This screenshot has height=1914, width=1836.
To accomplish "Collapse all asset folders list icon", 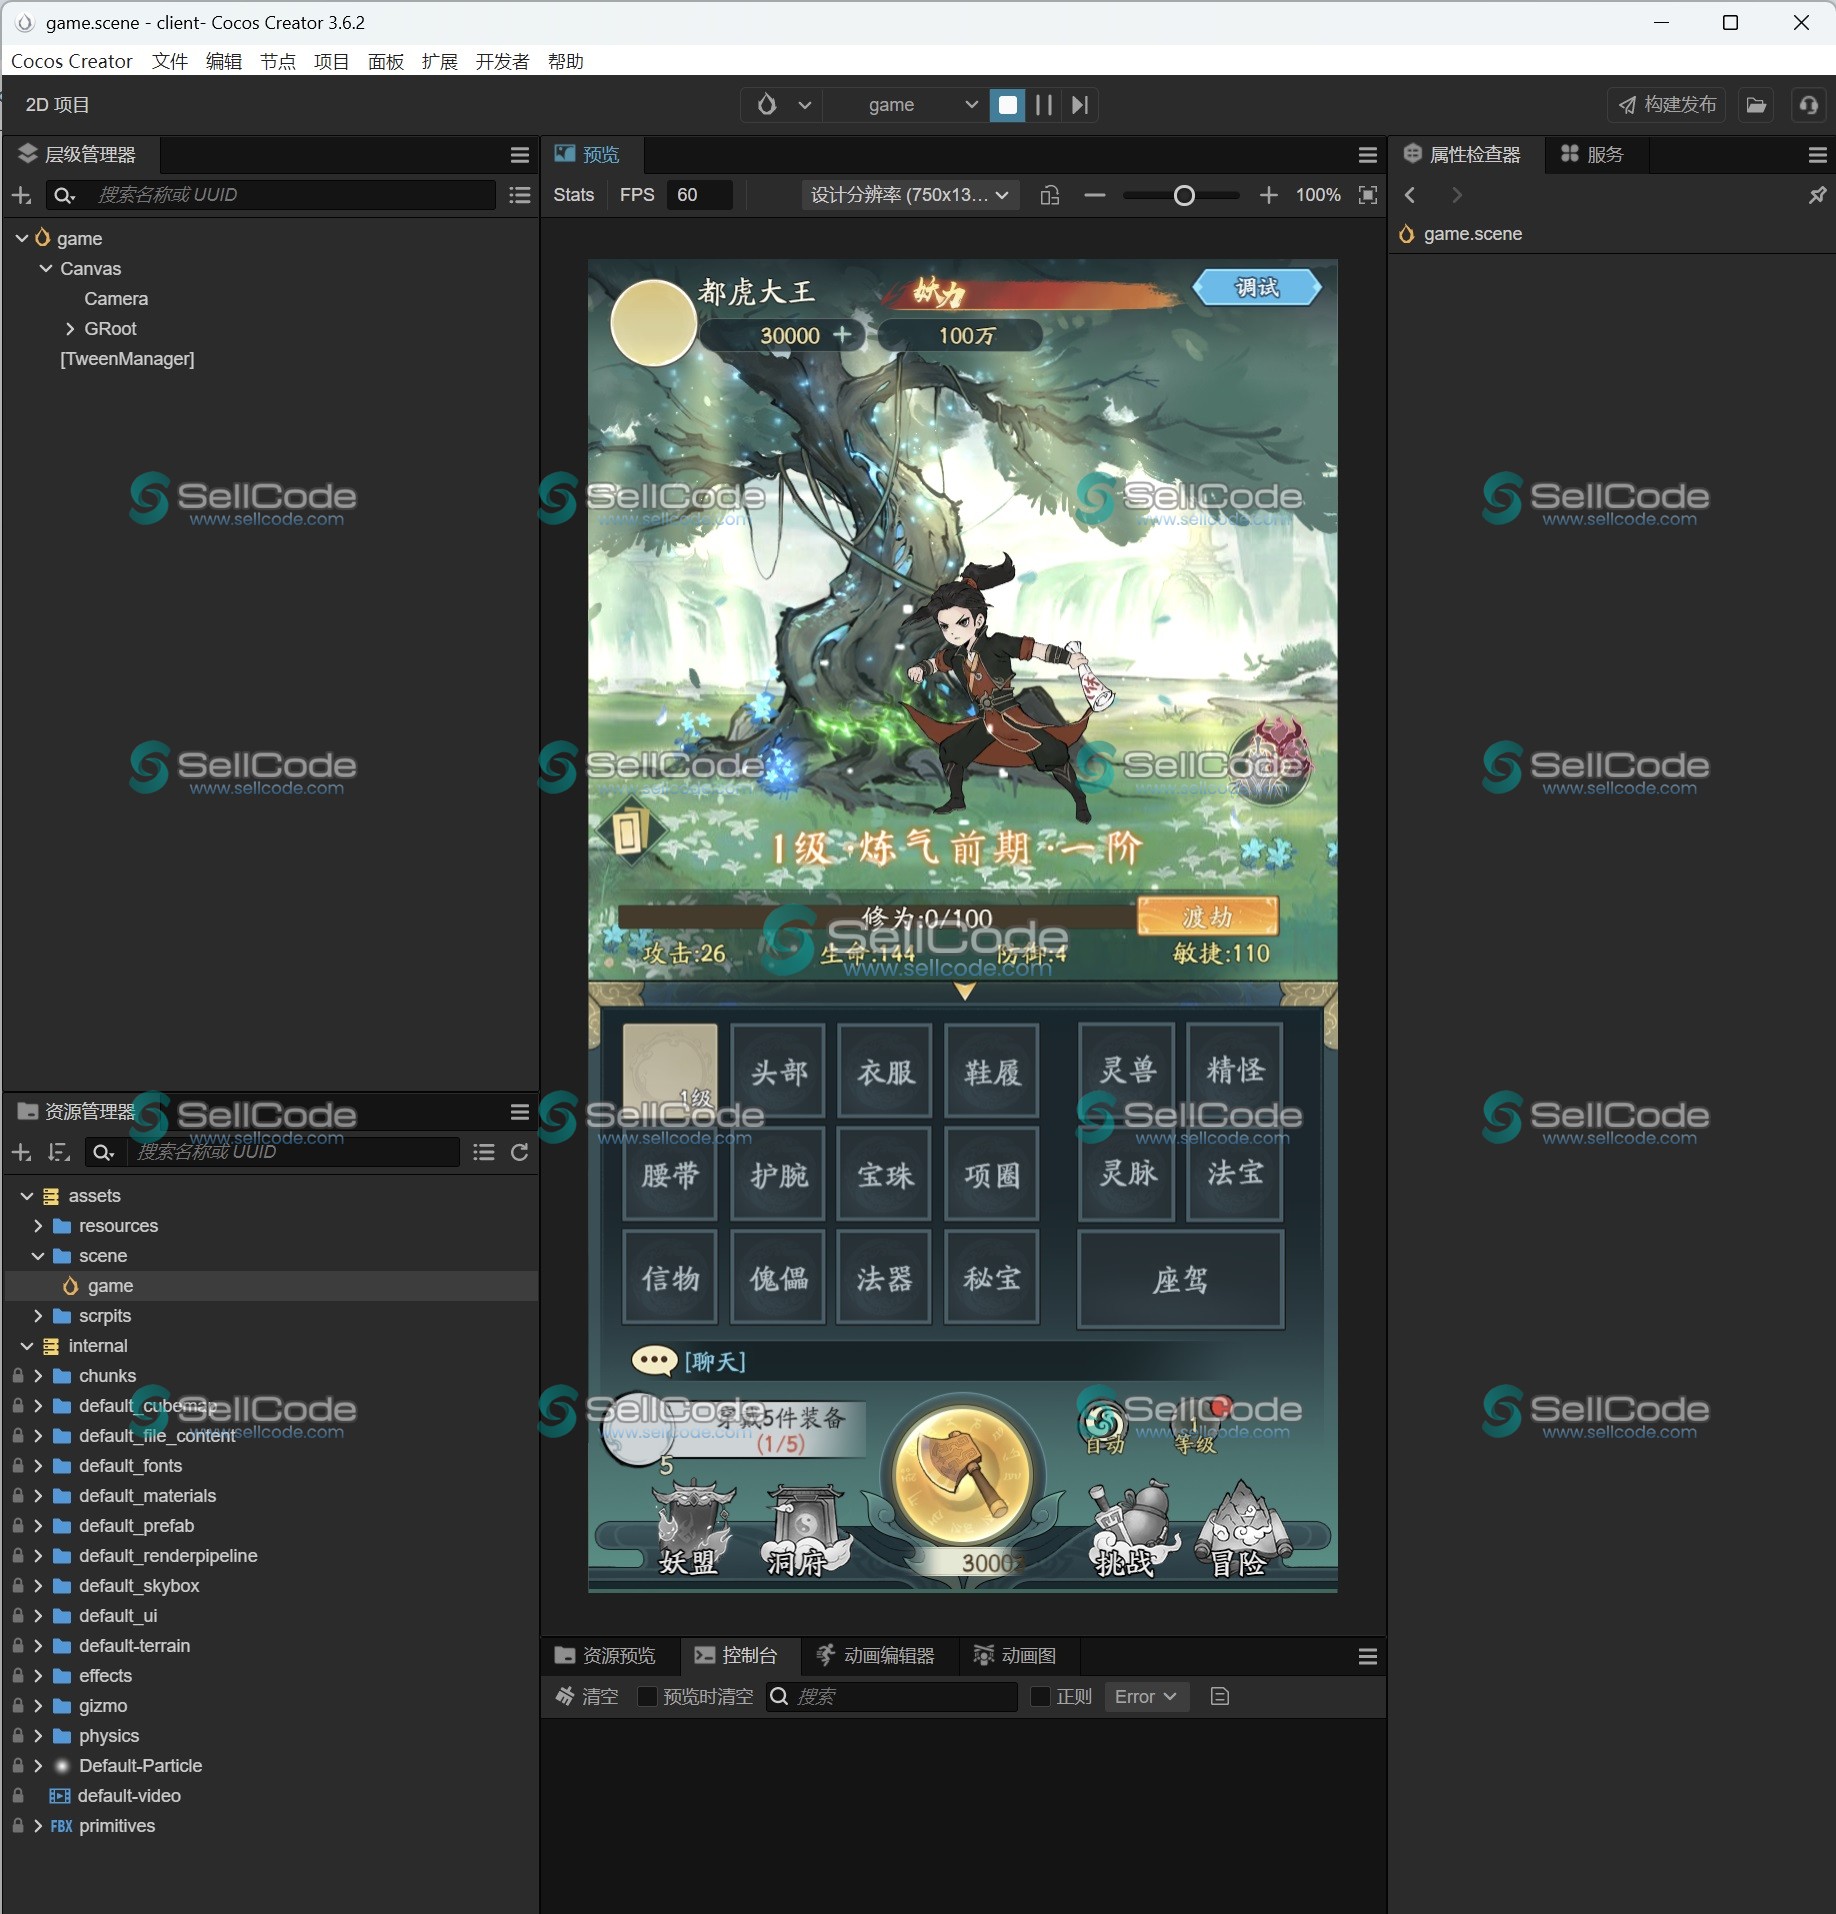I will tap(484, 1153).
